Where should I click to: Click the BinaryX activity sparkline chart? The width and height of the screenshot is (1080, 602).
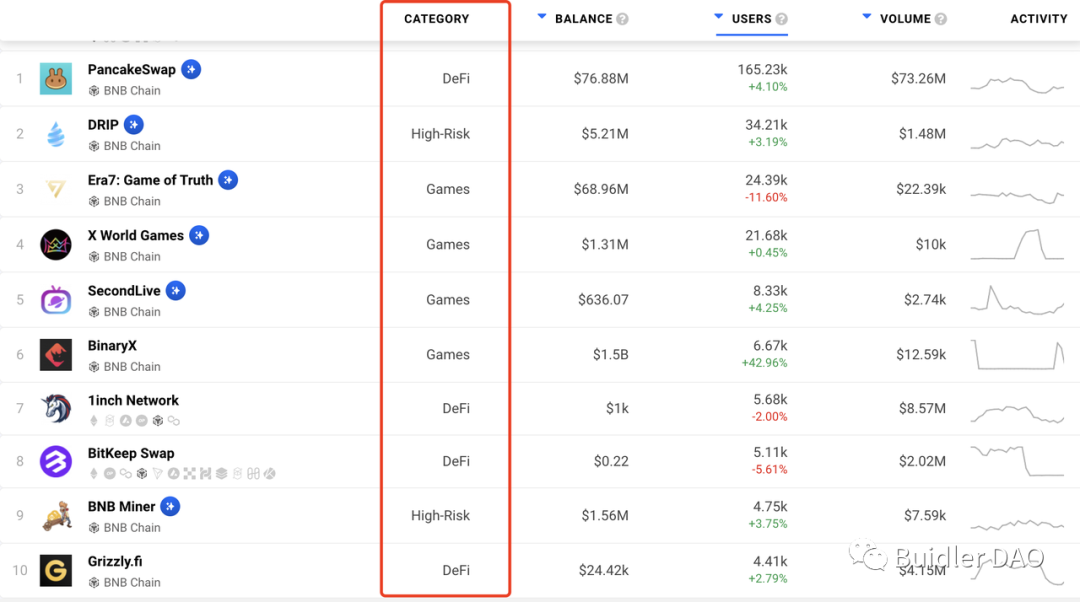1017,355
